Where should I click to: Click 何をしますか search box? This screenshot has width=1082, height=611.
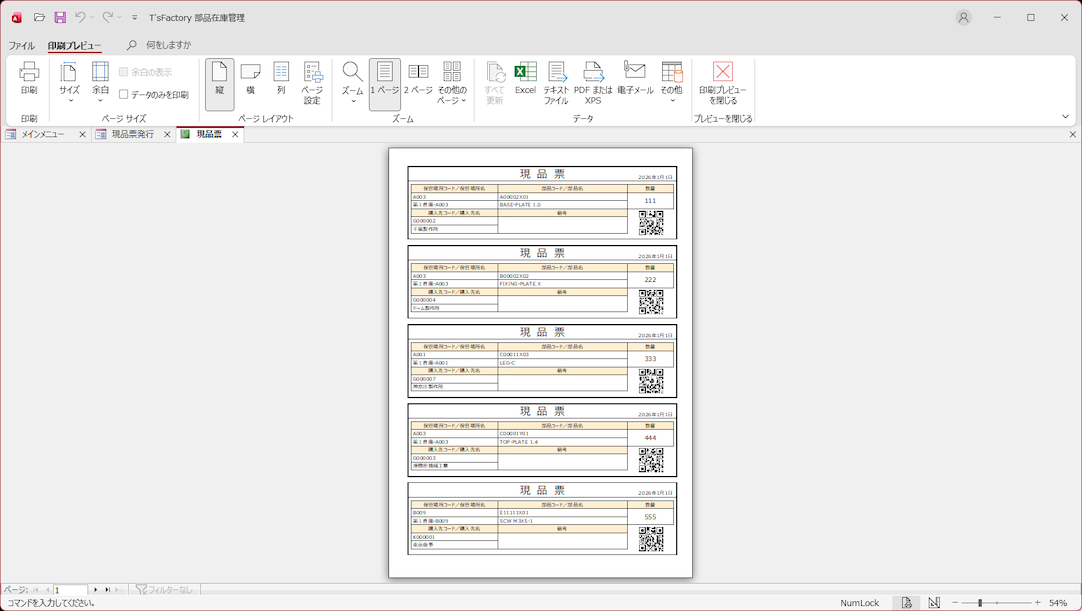tap(168, 45)
